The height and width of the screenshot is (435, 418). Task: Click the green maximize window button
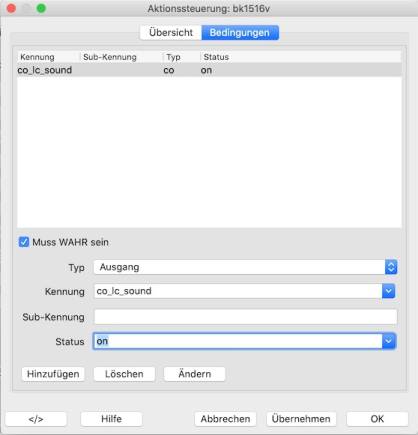coord(41,8)
